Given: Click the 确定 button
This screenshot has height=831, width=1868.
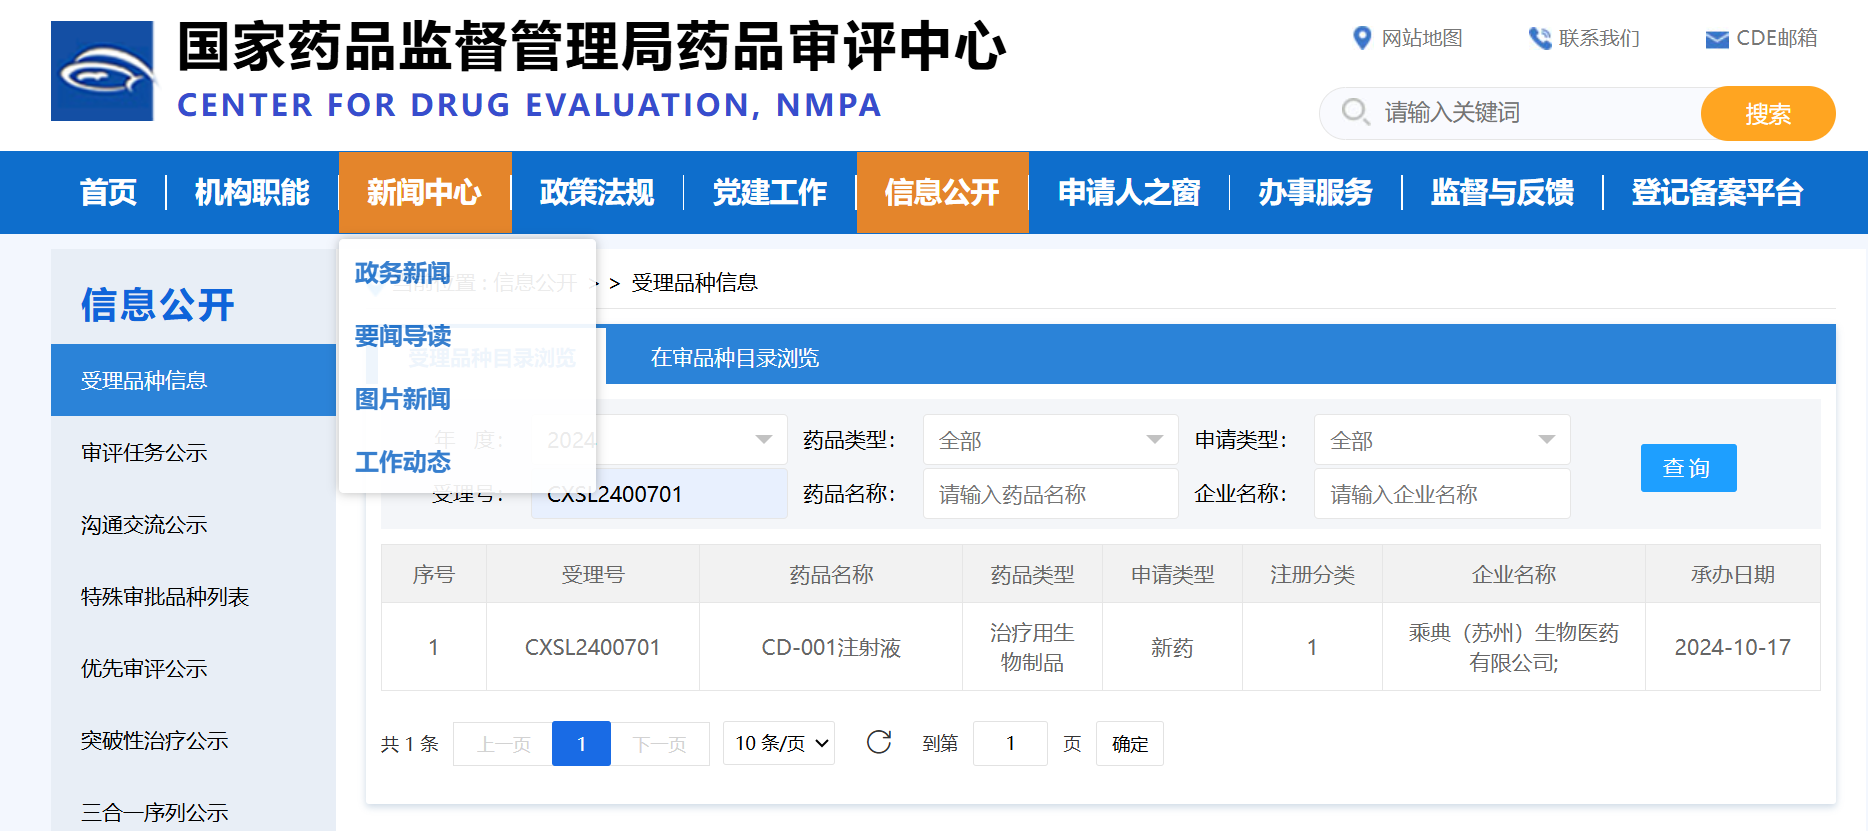Looking at the screenshot, I should point(1130,743).
